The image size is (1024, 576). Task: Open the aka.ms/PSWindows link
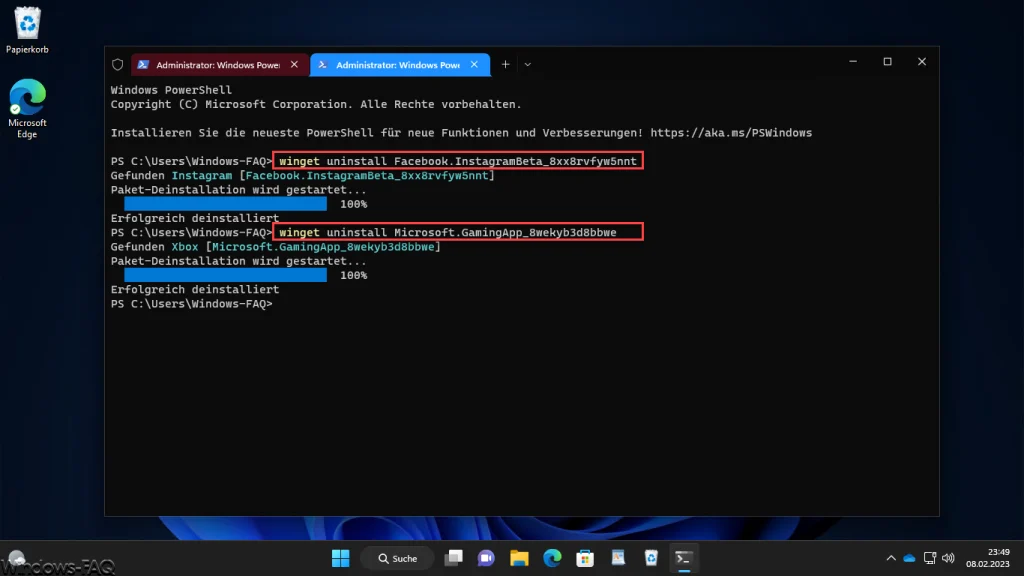click(x=731, y=133)
